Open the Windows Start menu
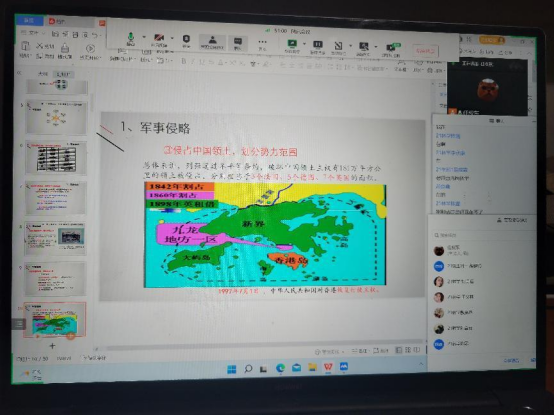 (231, 369)
